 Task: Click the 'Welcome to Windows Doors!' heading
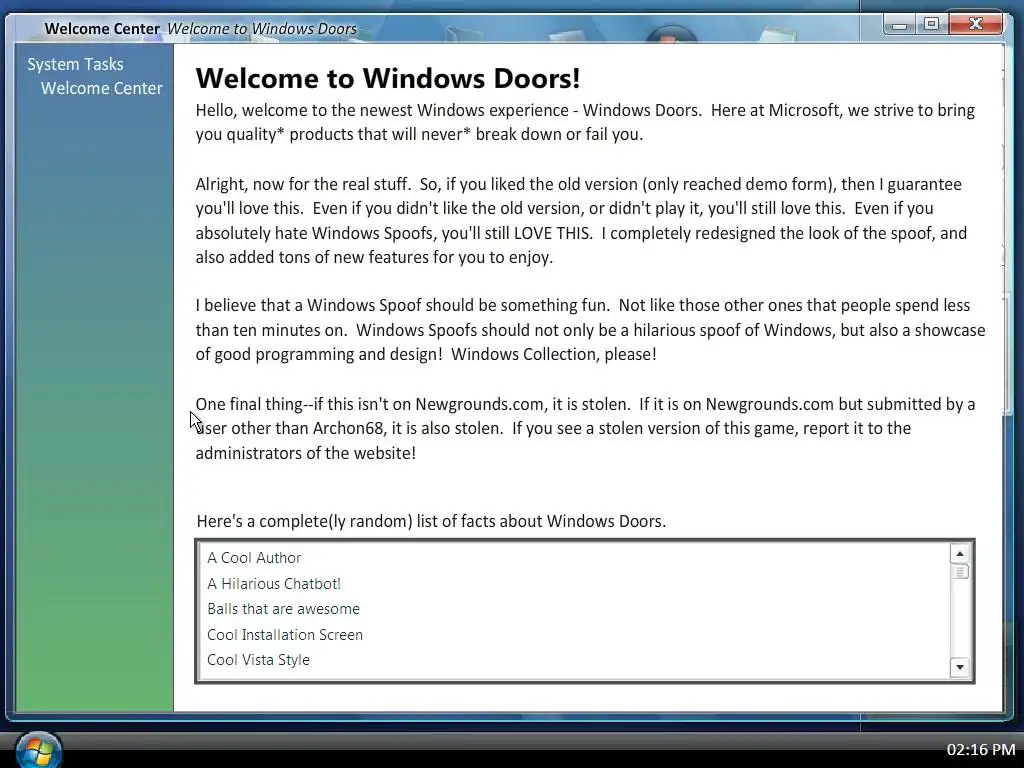click(388, 78)
